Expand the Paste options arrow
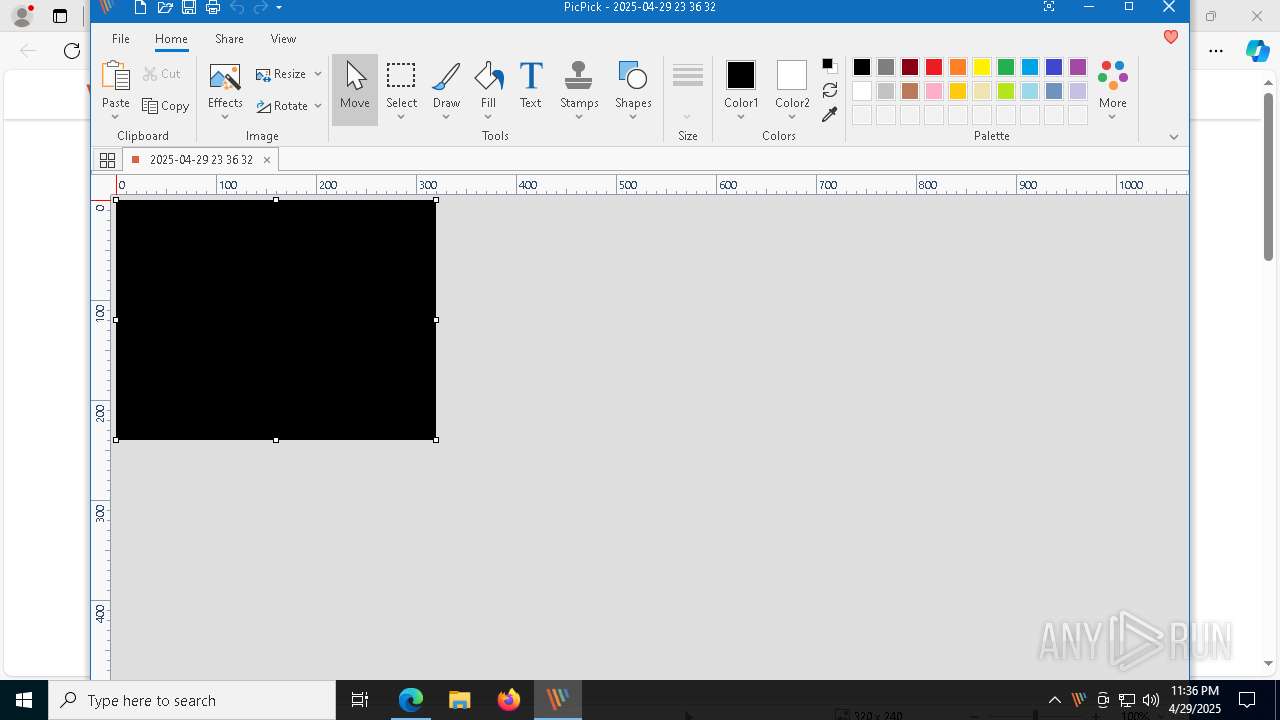The height and width of the screenshot is (720, 1280). click(x=116, y=117)
